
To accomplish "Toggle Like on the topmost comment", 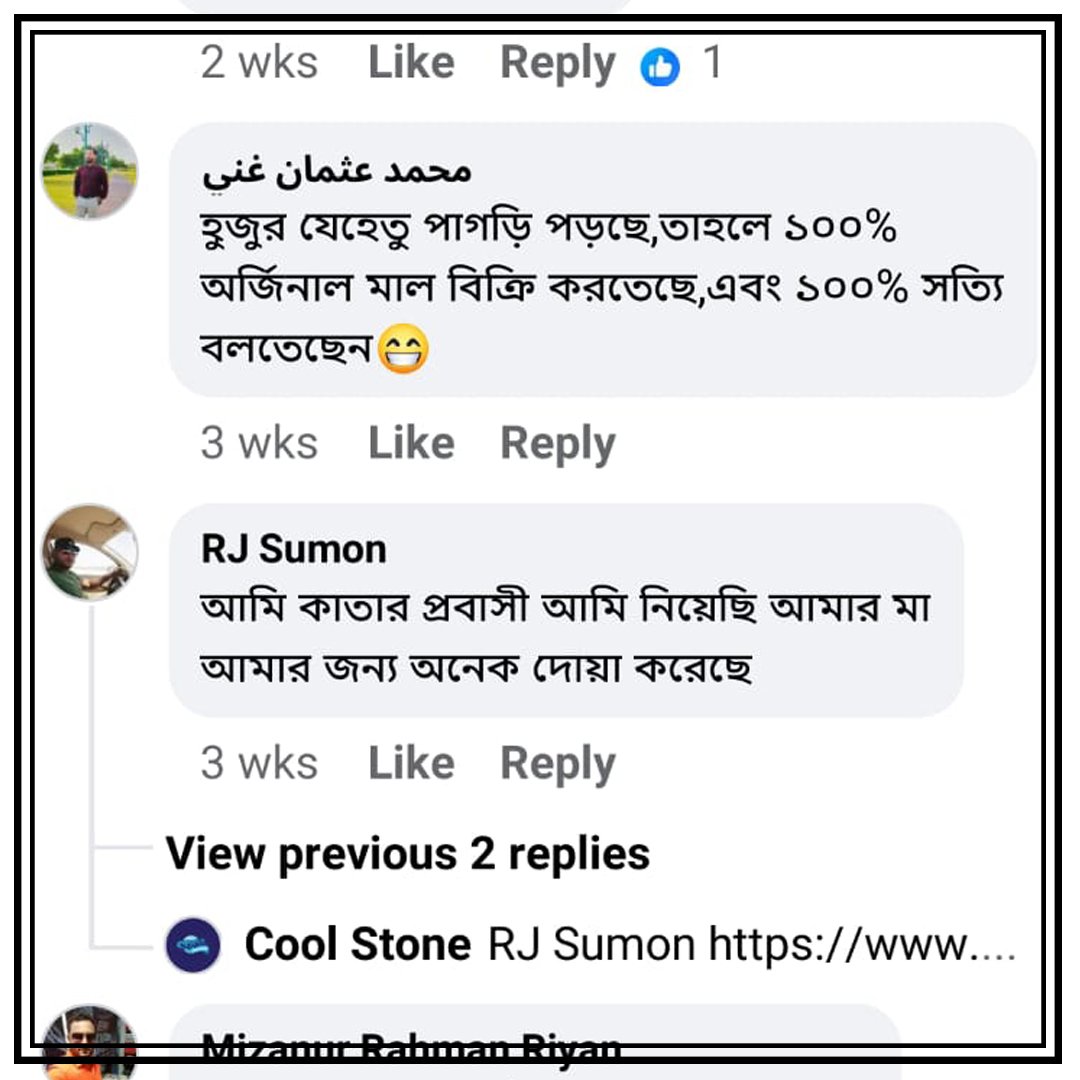I will (413, 62).
